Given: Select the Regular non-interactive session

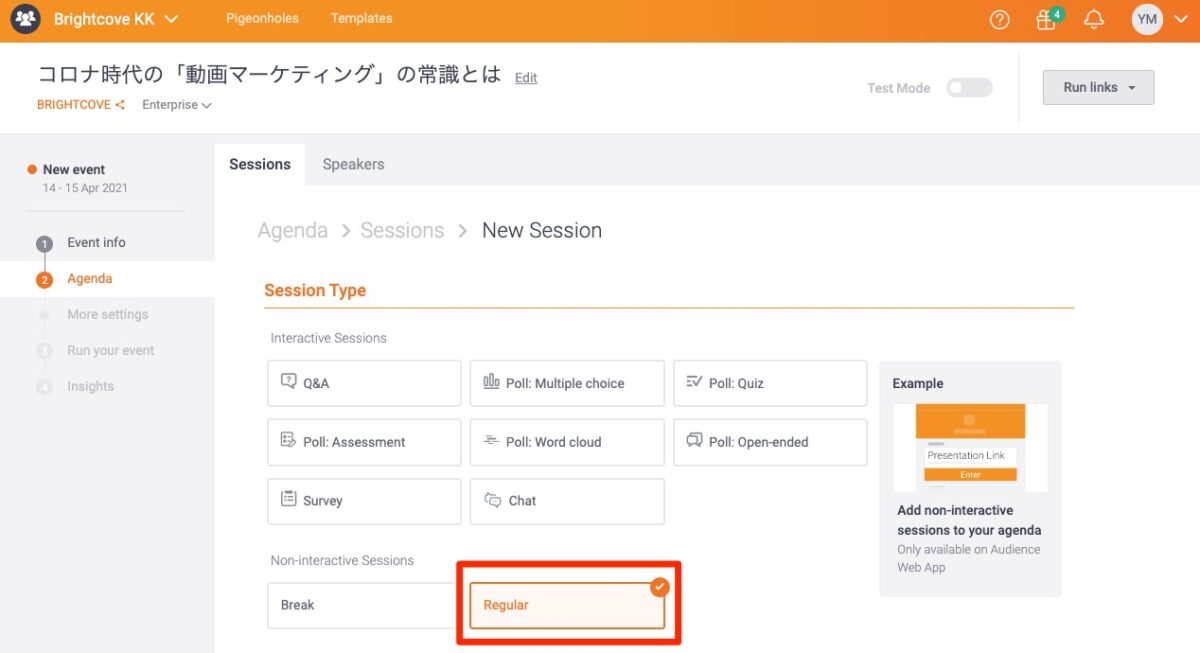Looking at the screenshot, I should point(567,605).
